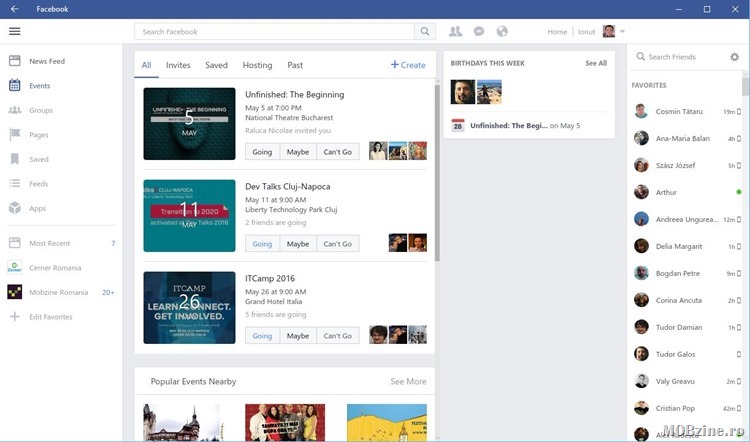Open ITCamp 2016 event title
Viewport: 750px width, 442px height.
click(270, 278)
